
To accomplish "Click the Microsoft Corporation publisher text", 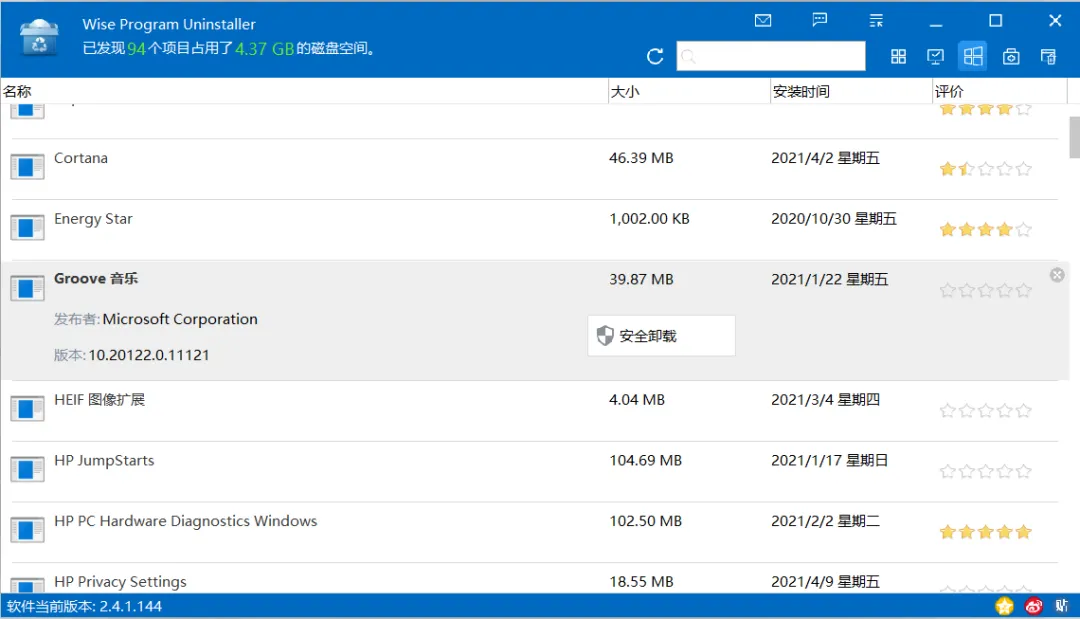I will click(x=180, y=319).
